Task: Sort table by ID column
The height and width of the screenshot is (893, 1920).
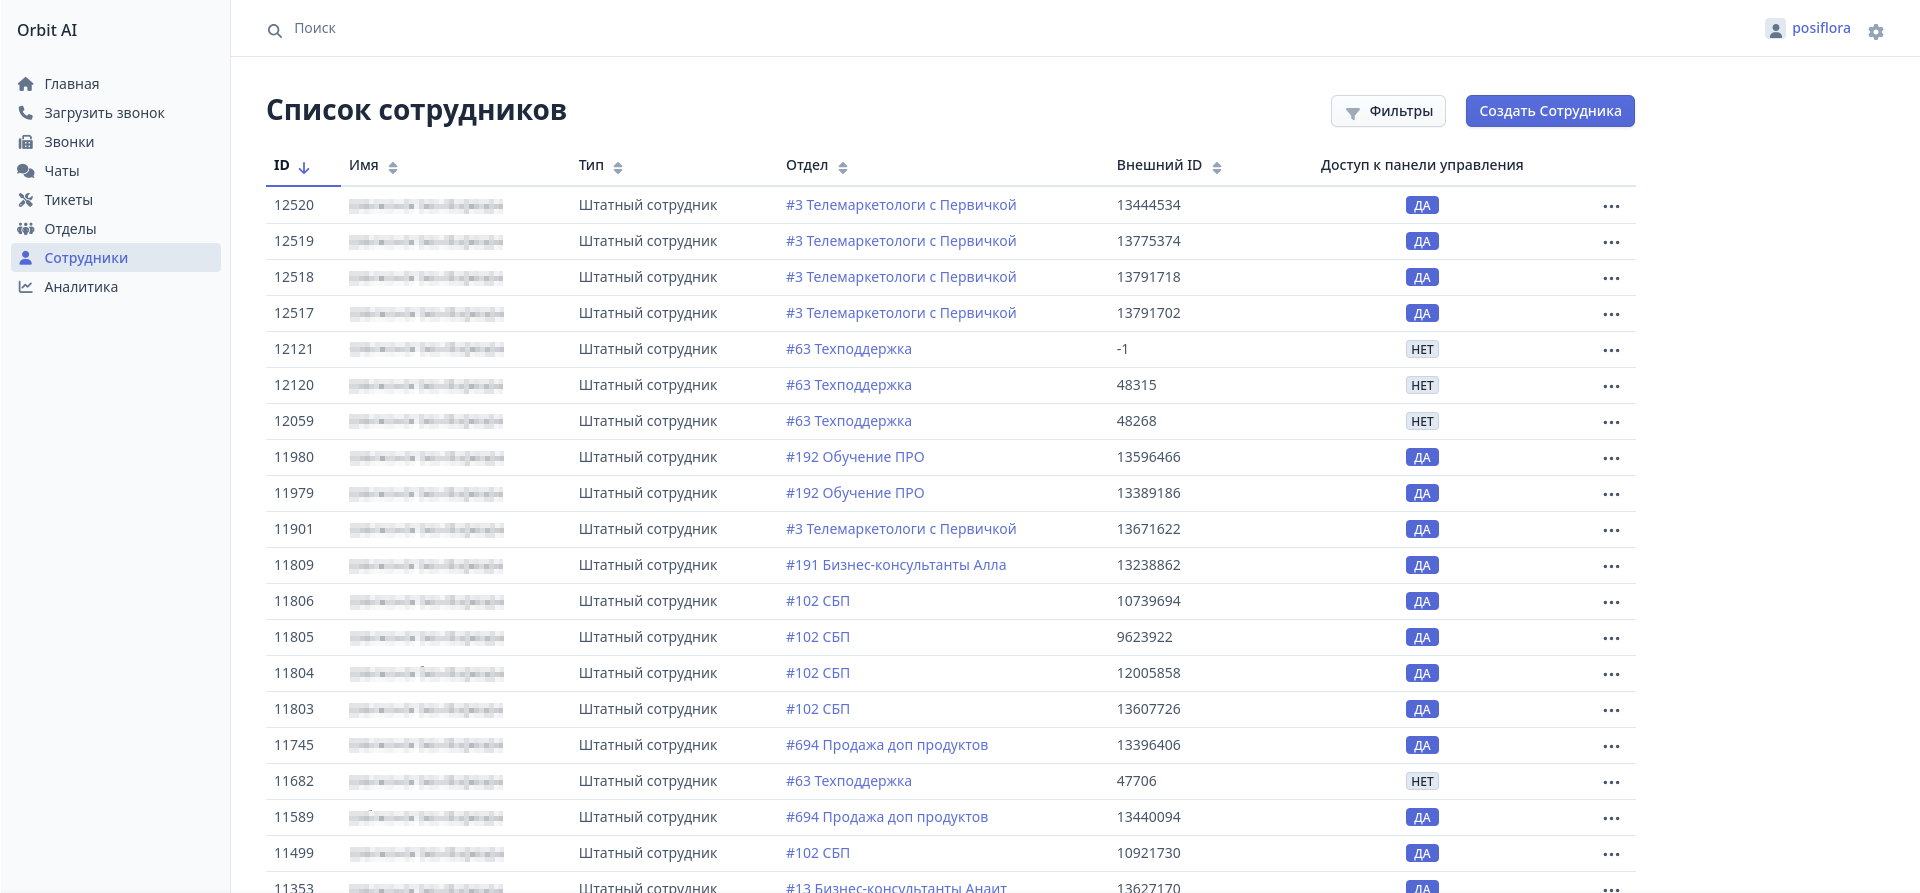Action: [x=292, y=166]
